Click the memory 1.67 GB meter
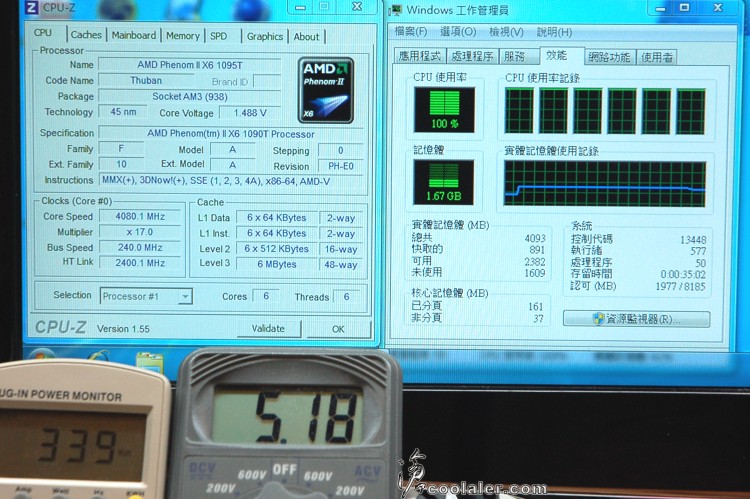 pos(443,182)
